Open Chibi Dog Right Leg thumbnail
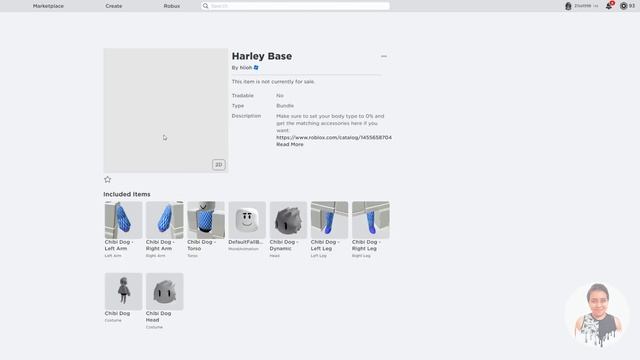The width and height of the screenshot is (640, 360). point(371,220)
